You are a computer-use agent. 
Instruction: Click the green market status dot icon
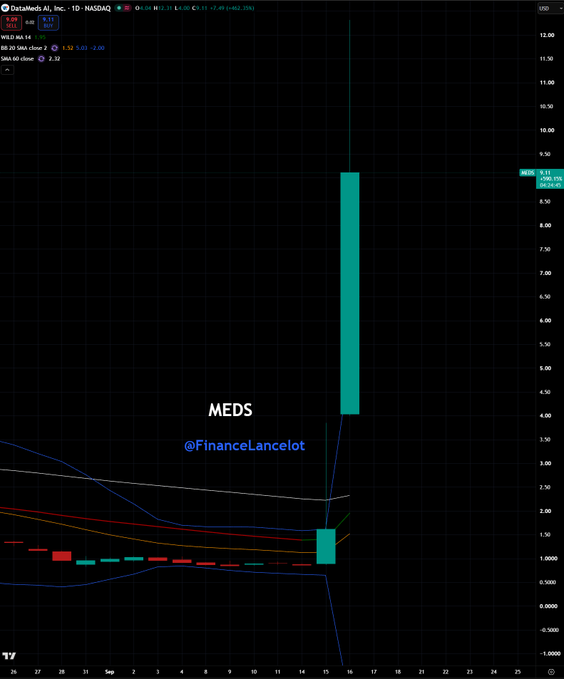[119, 8]
